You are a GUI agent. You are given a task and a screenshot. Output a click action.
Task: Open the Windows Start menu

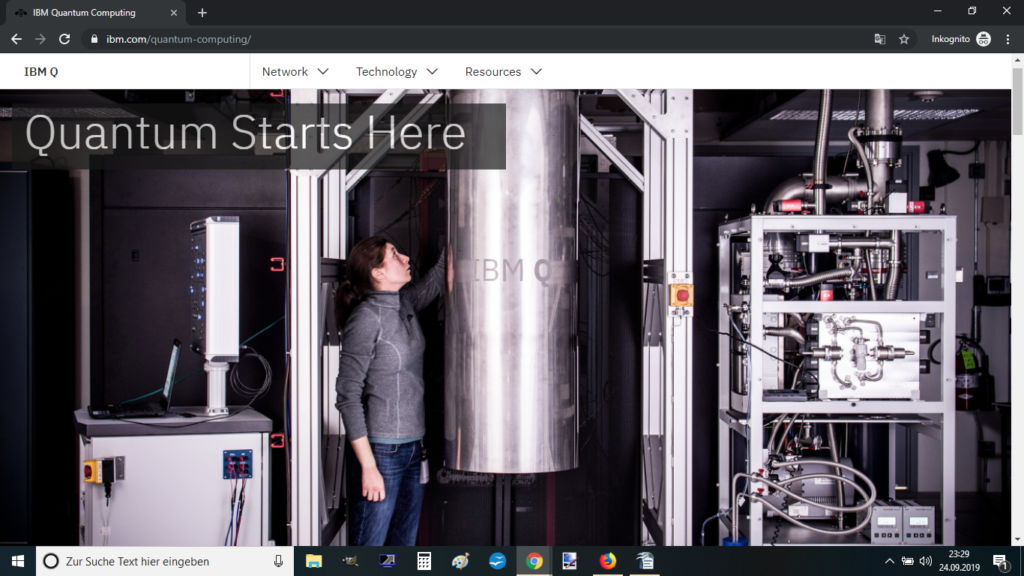18,561
